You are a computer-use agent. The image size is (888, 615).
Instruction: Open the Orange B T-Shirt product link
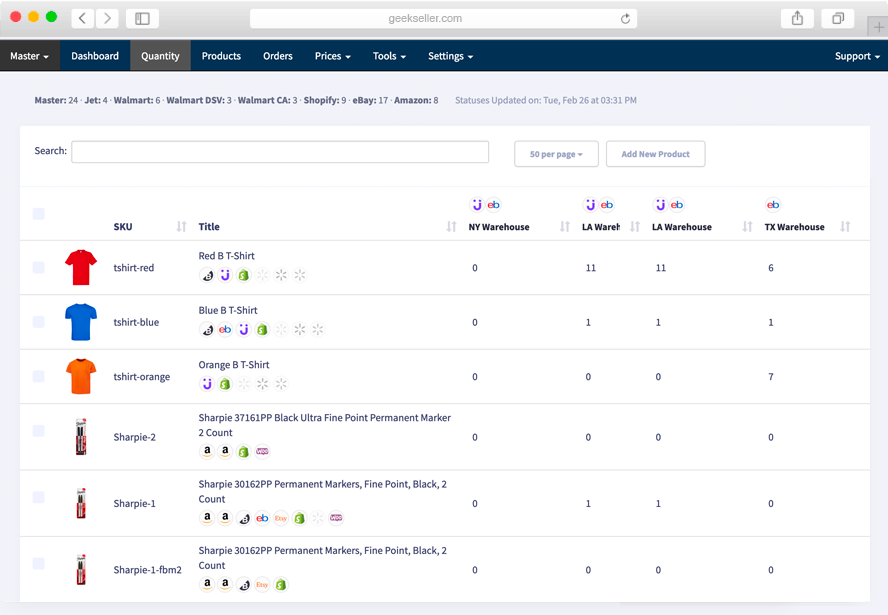click(234, 365)
